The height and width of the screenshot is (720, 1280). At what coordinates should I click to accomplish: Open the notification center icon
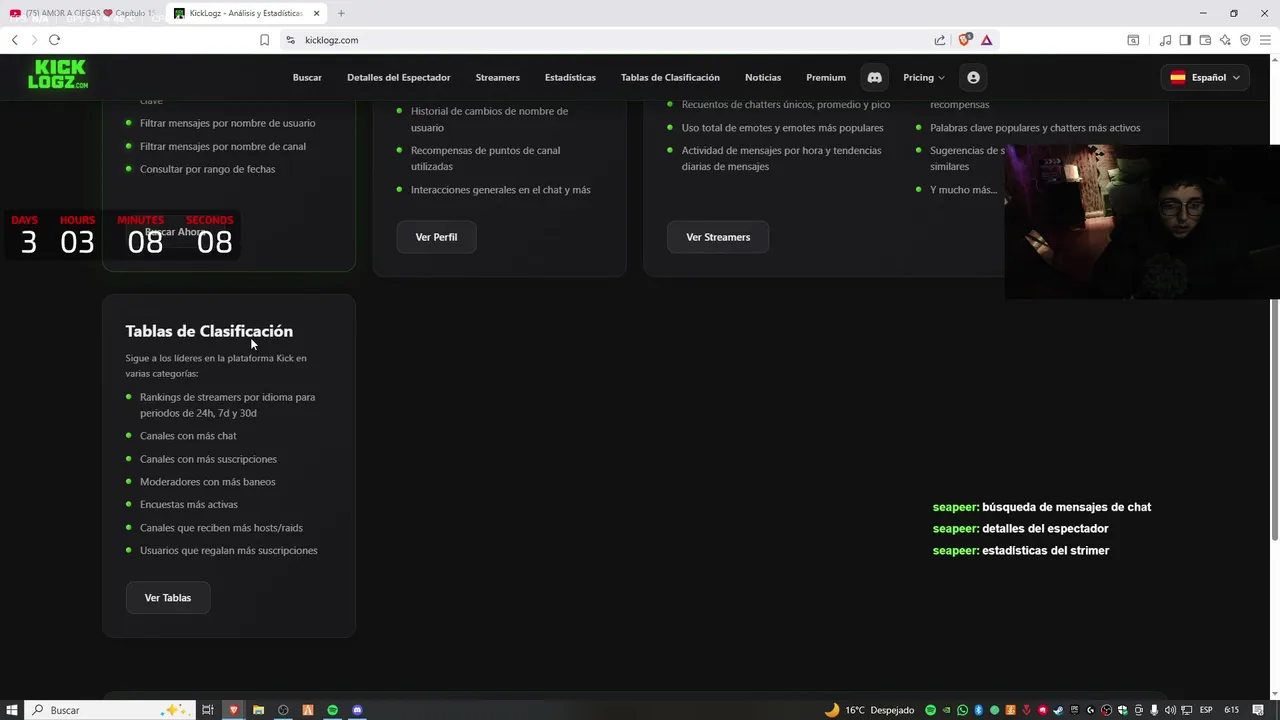[1258, 710]
